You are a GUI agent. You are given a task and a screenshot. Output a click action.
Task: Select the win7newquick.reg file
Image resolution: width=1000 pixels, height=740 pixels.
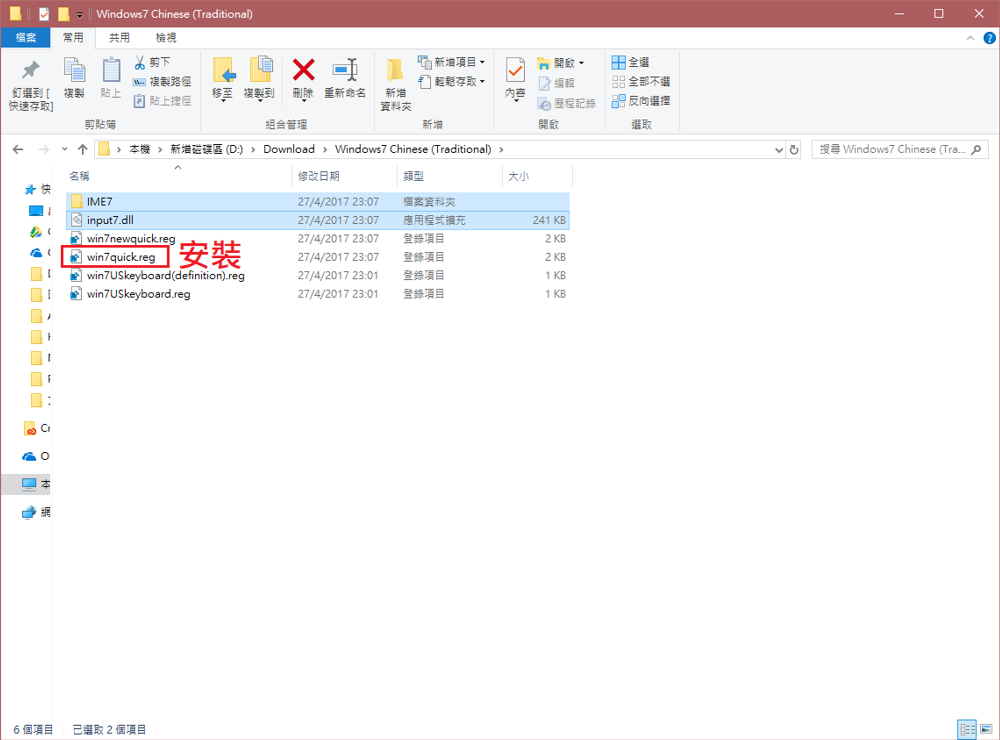point(318,239)
